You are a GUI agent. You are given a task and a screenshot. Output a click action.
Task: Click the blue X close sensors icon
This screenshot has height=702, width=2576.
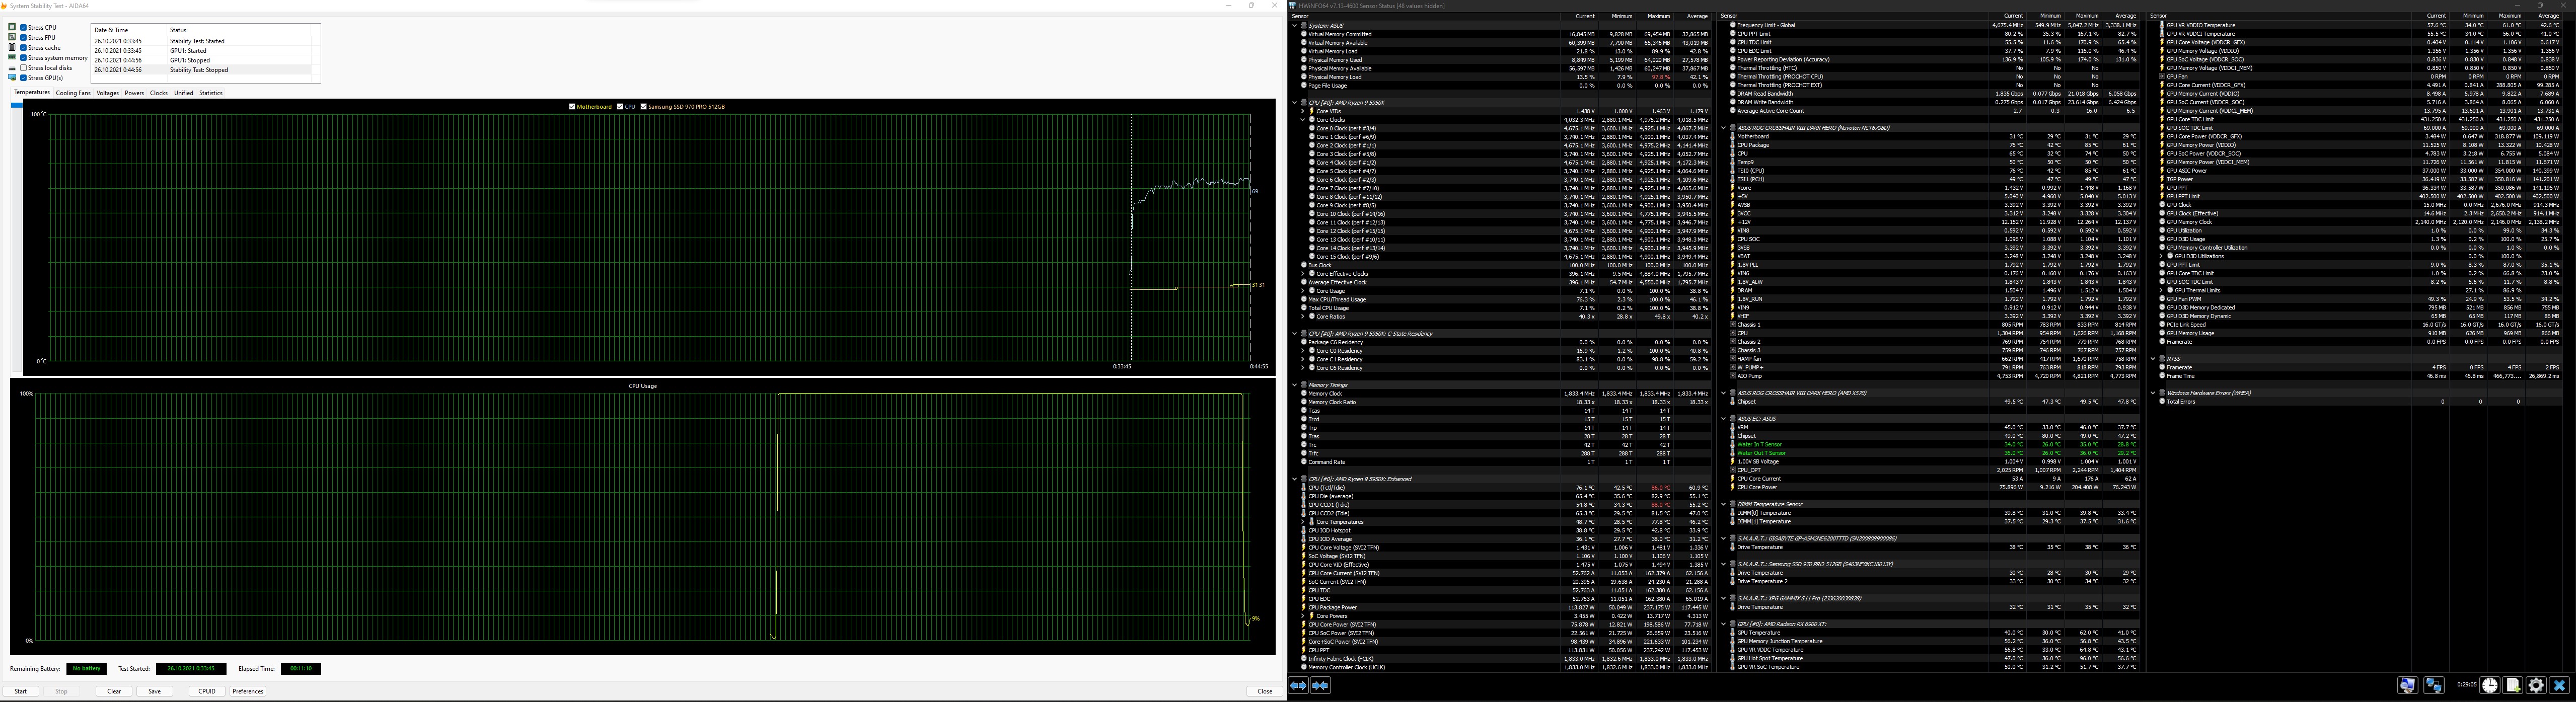[x=2559, y=685]
